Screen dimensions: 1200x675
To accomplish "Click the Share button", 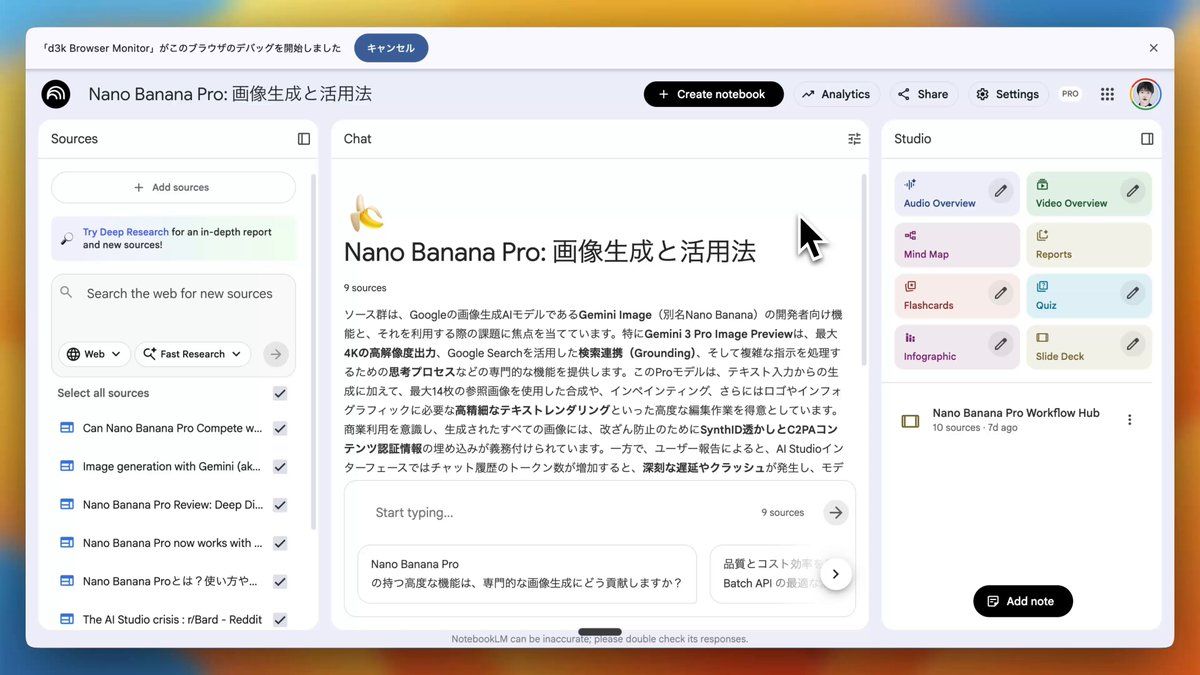I will [923, 94].
